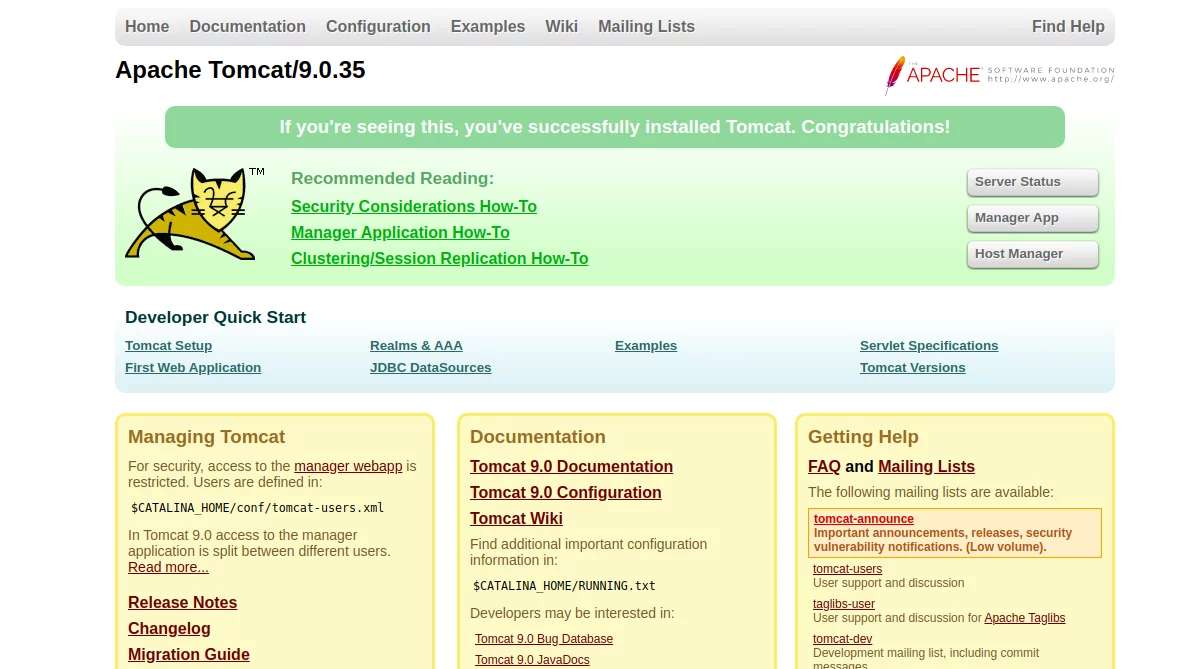Viewport: 1203px width, 669px height.
Task: Click the Developer Quick Start heading
Action: tap(215, 318)
